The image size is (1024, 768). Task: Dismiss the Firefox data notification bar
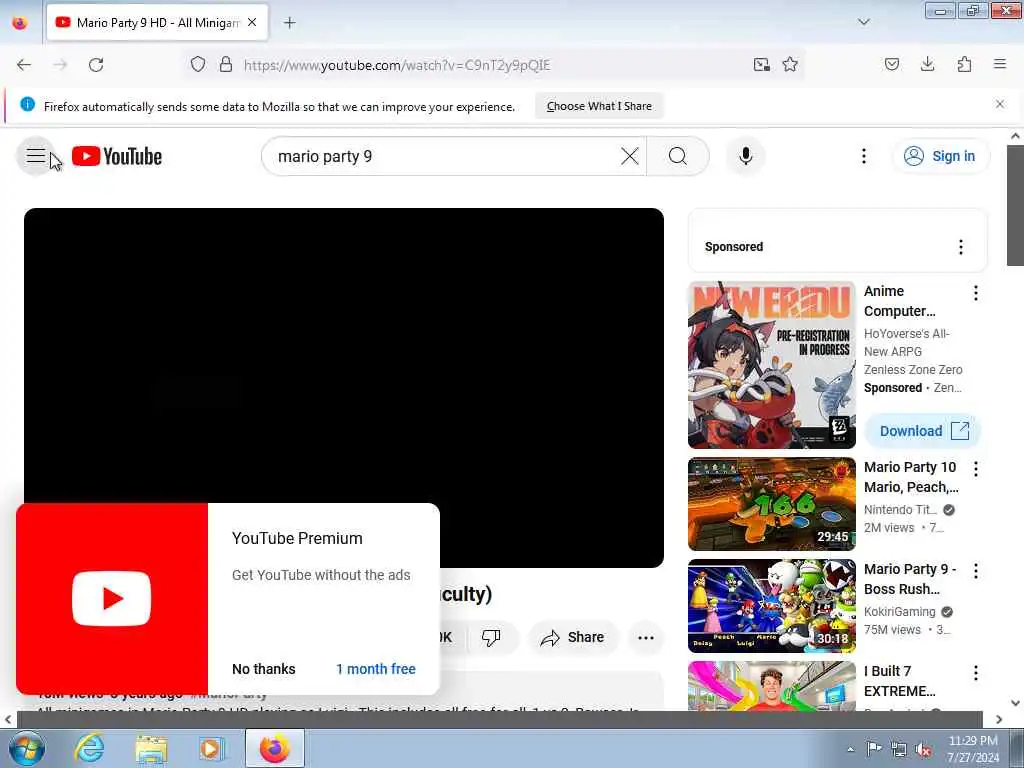tap(999, 104)
